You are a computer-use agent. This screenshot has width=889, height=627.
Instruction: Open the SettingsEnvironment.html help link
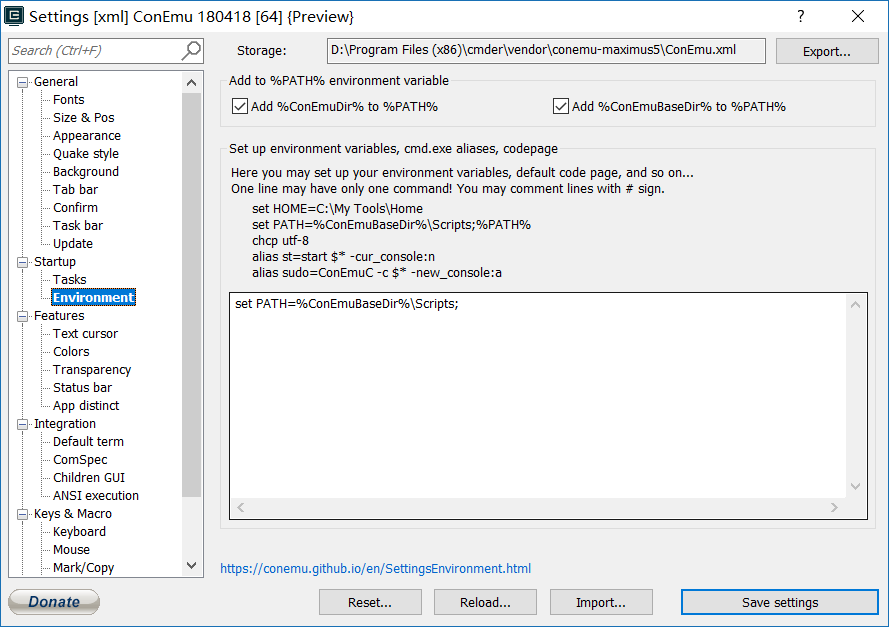click(x=375, y=569)
